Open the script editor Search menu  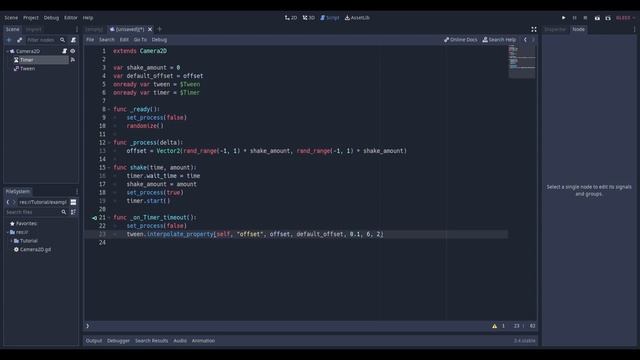click(107, 40)
